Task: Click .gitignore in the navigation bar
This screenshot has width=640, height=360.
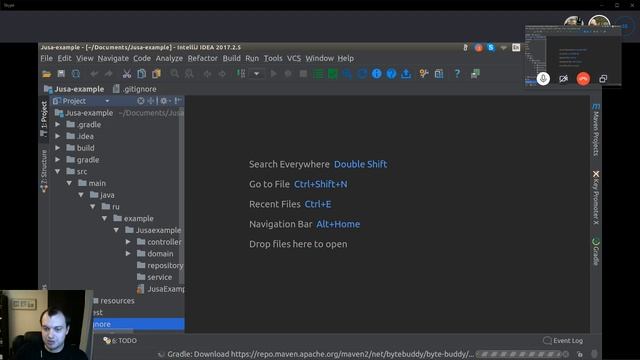Action: [x=135, y=89]
